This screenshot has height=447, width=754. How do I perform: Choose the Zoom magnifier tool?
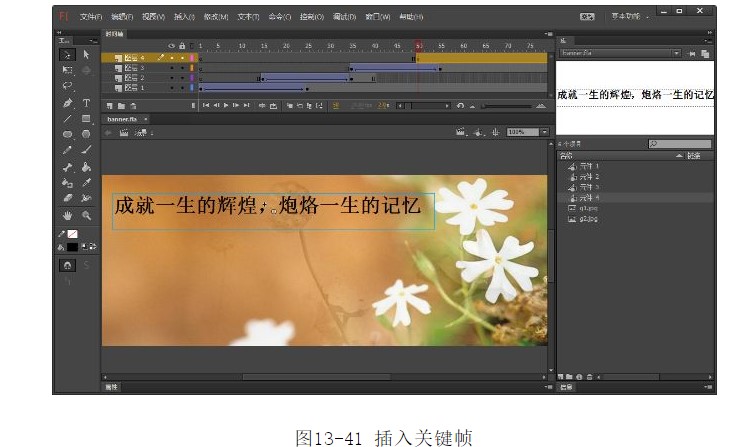[x=86, y=214]
